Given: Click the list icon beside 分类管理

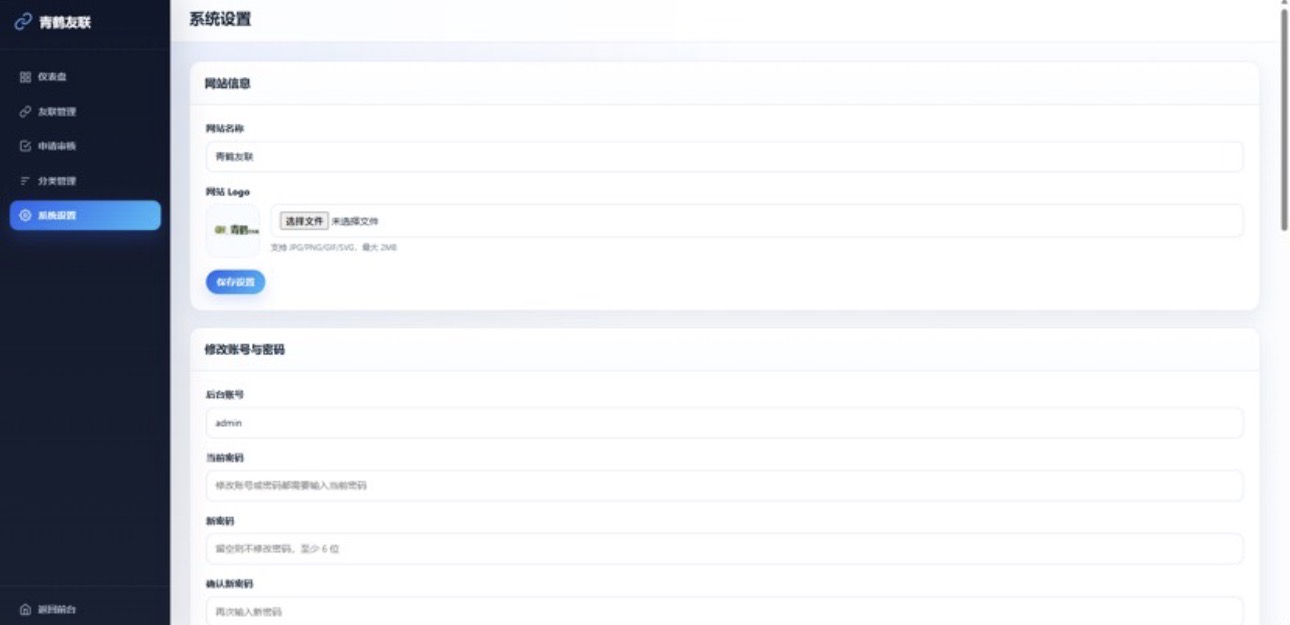Looking at the screenshot, I should pos(26,181).
